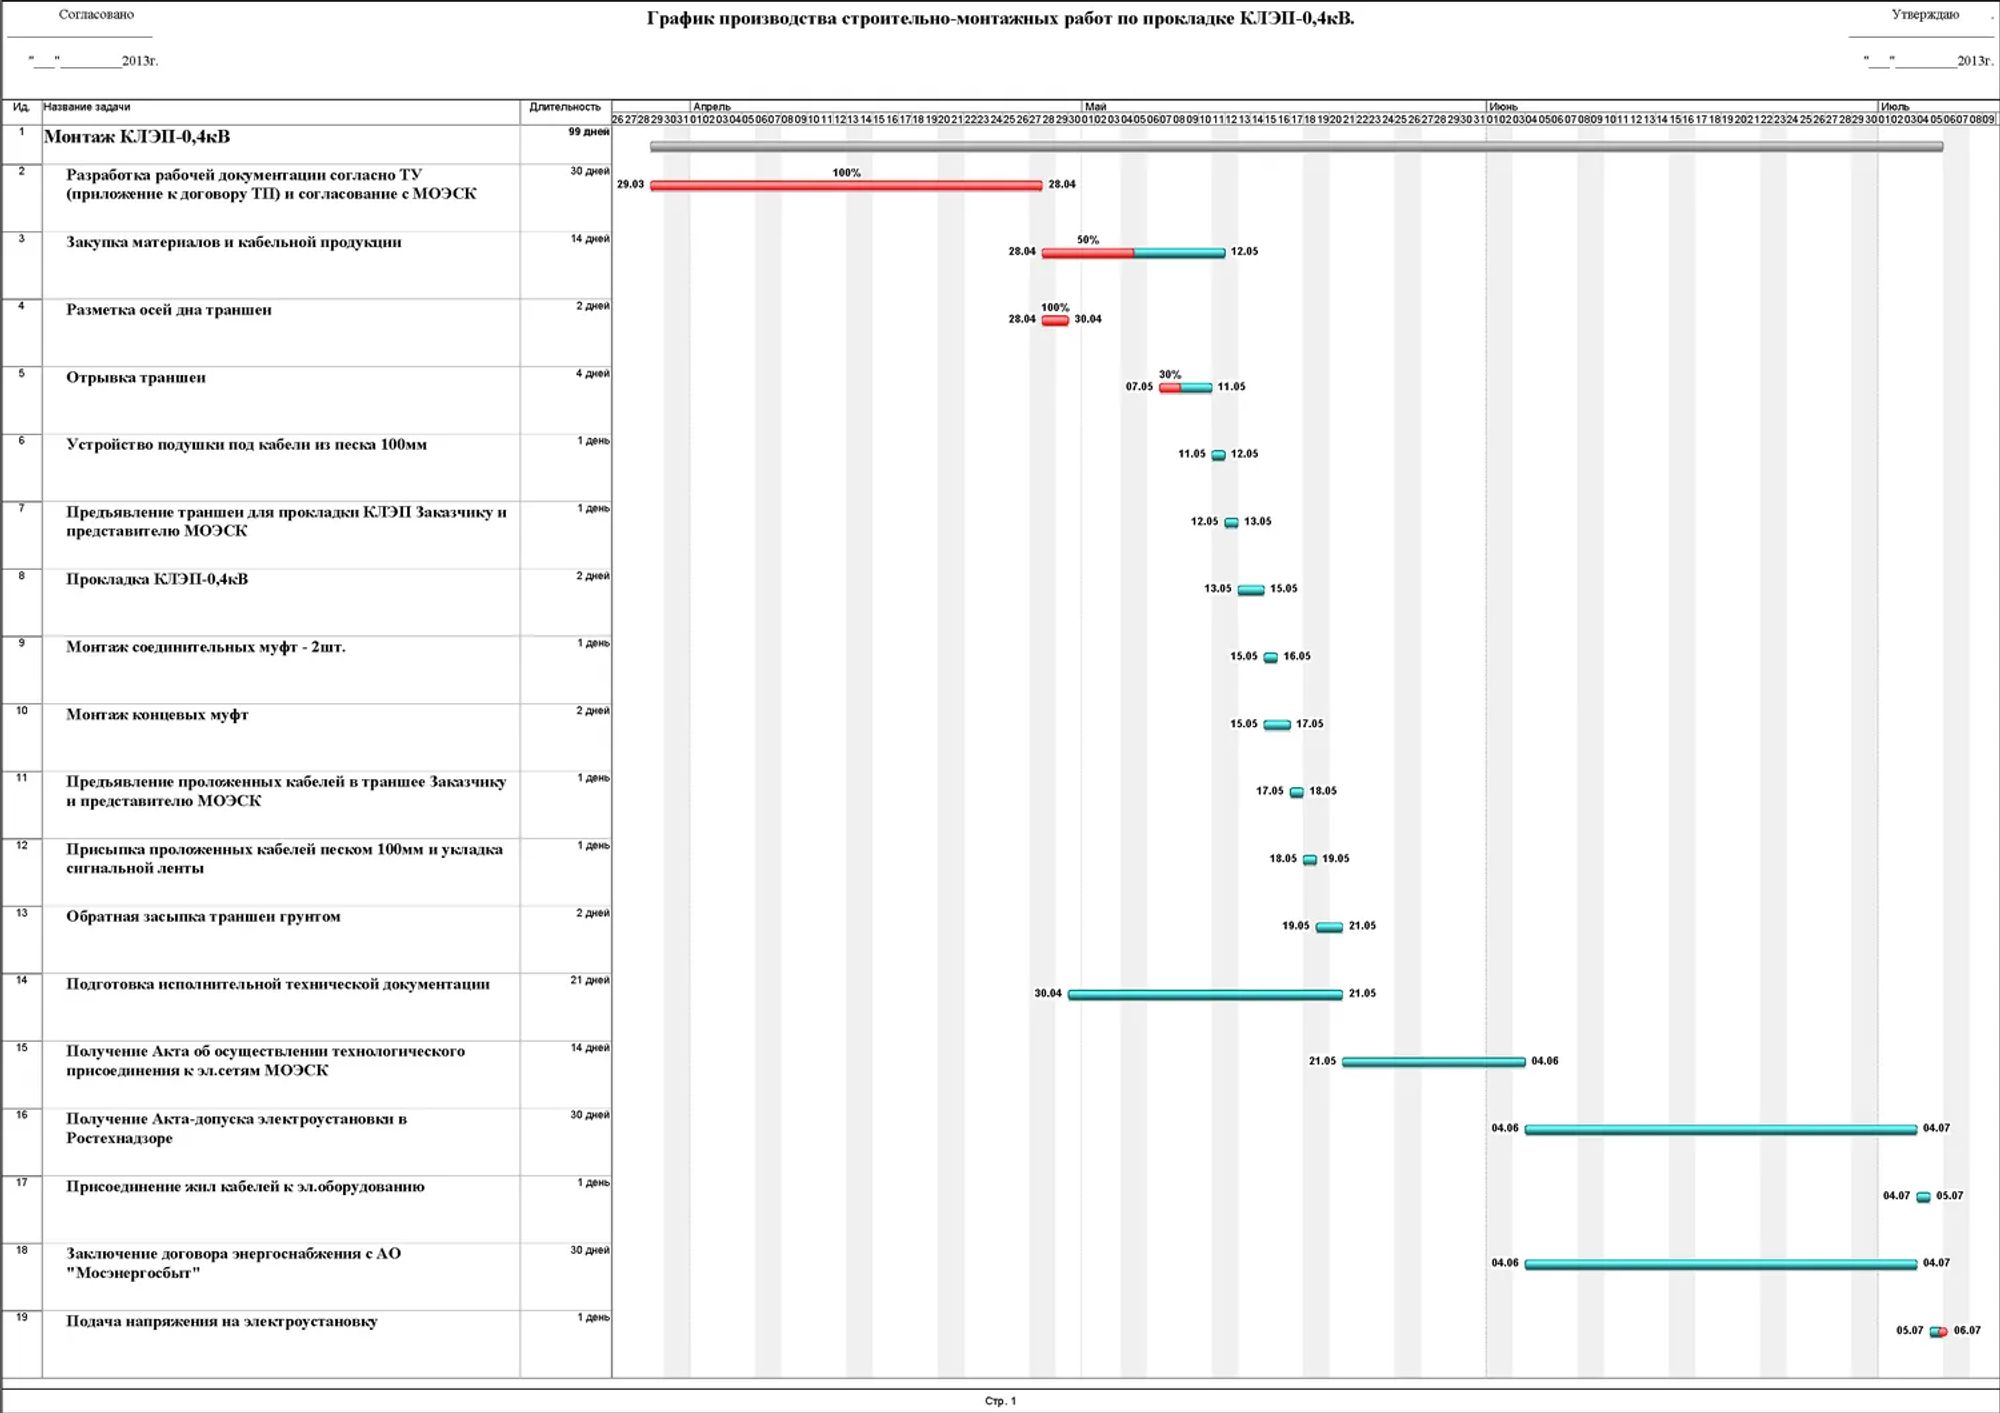
Task: Select task Получение Акта-допуска электроустановки
Action: (236, 1128)
